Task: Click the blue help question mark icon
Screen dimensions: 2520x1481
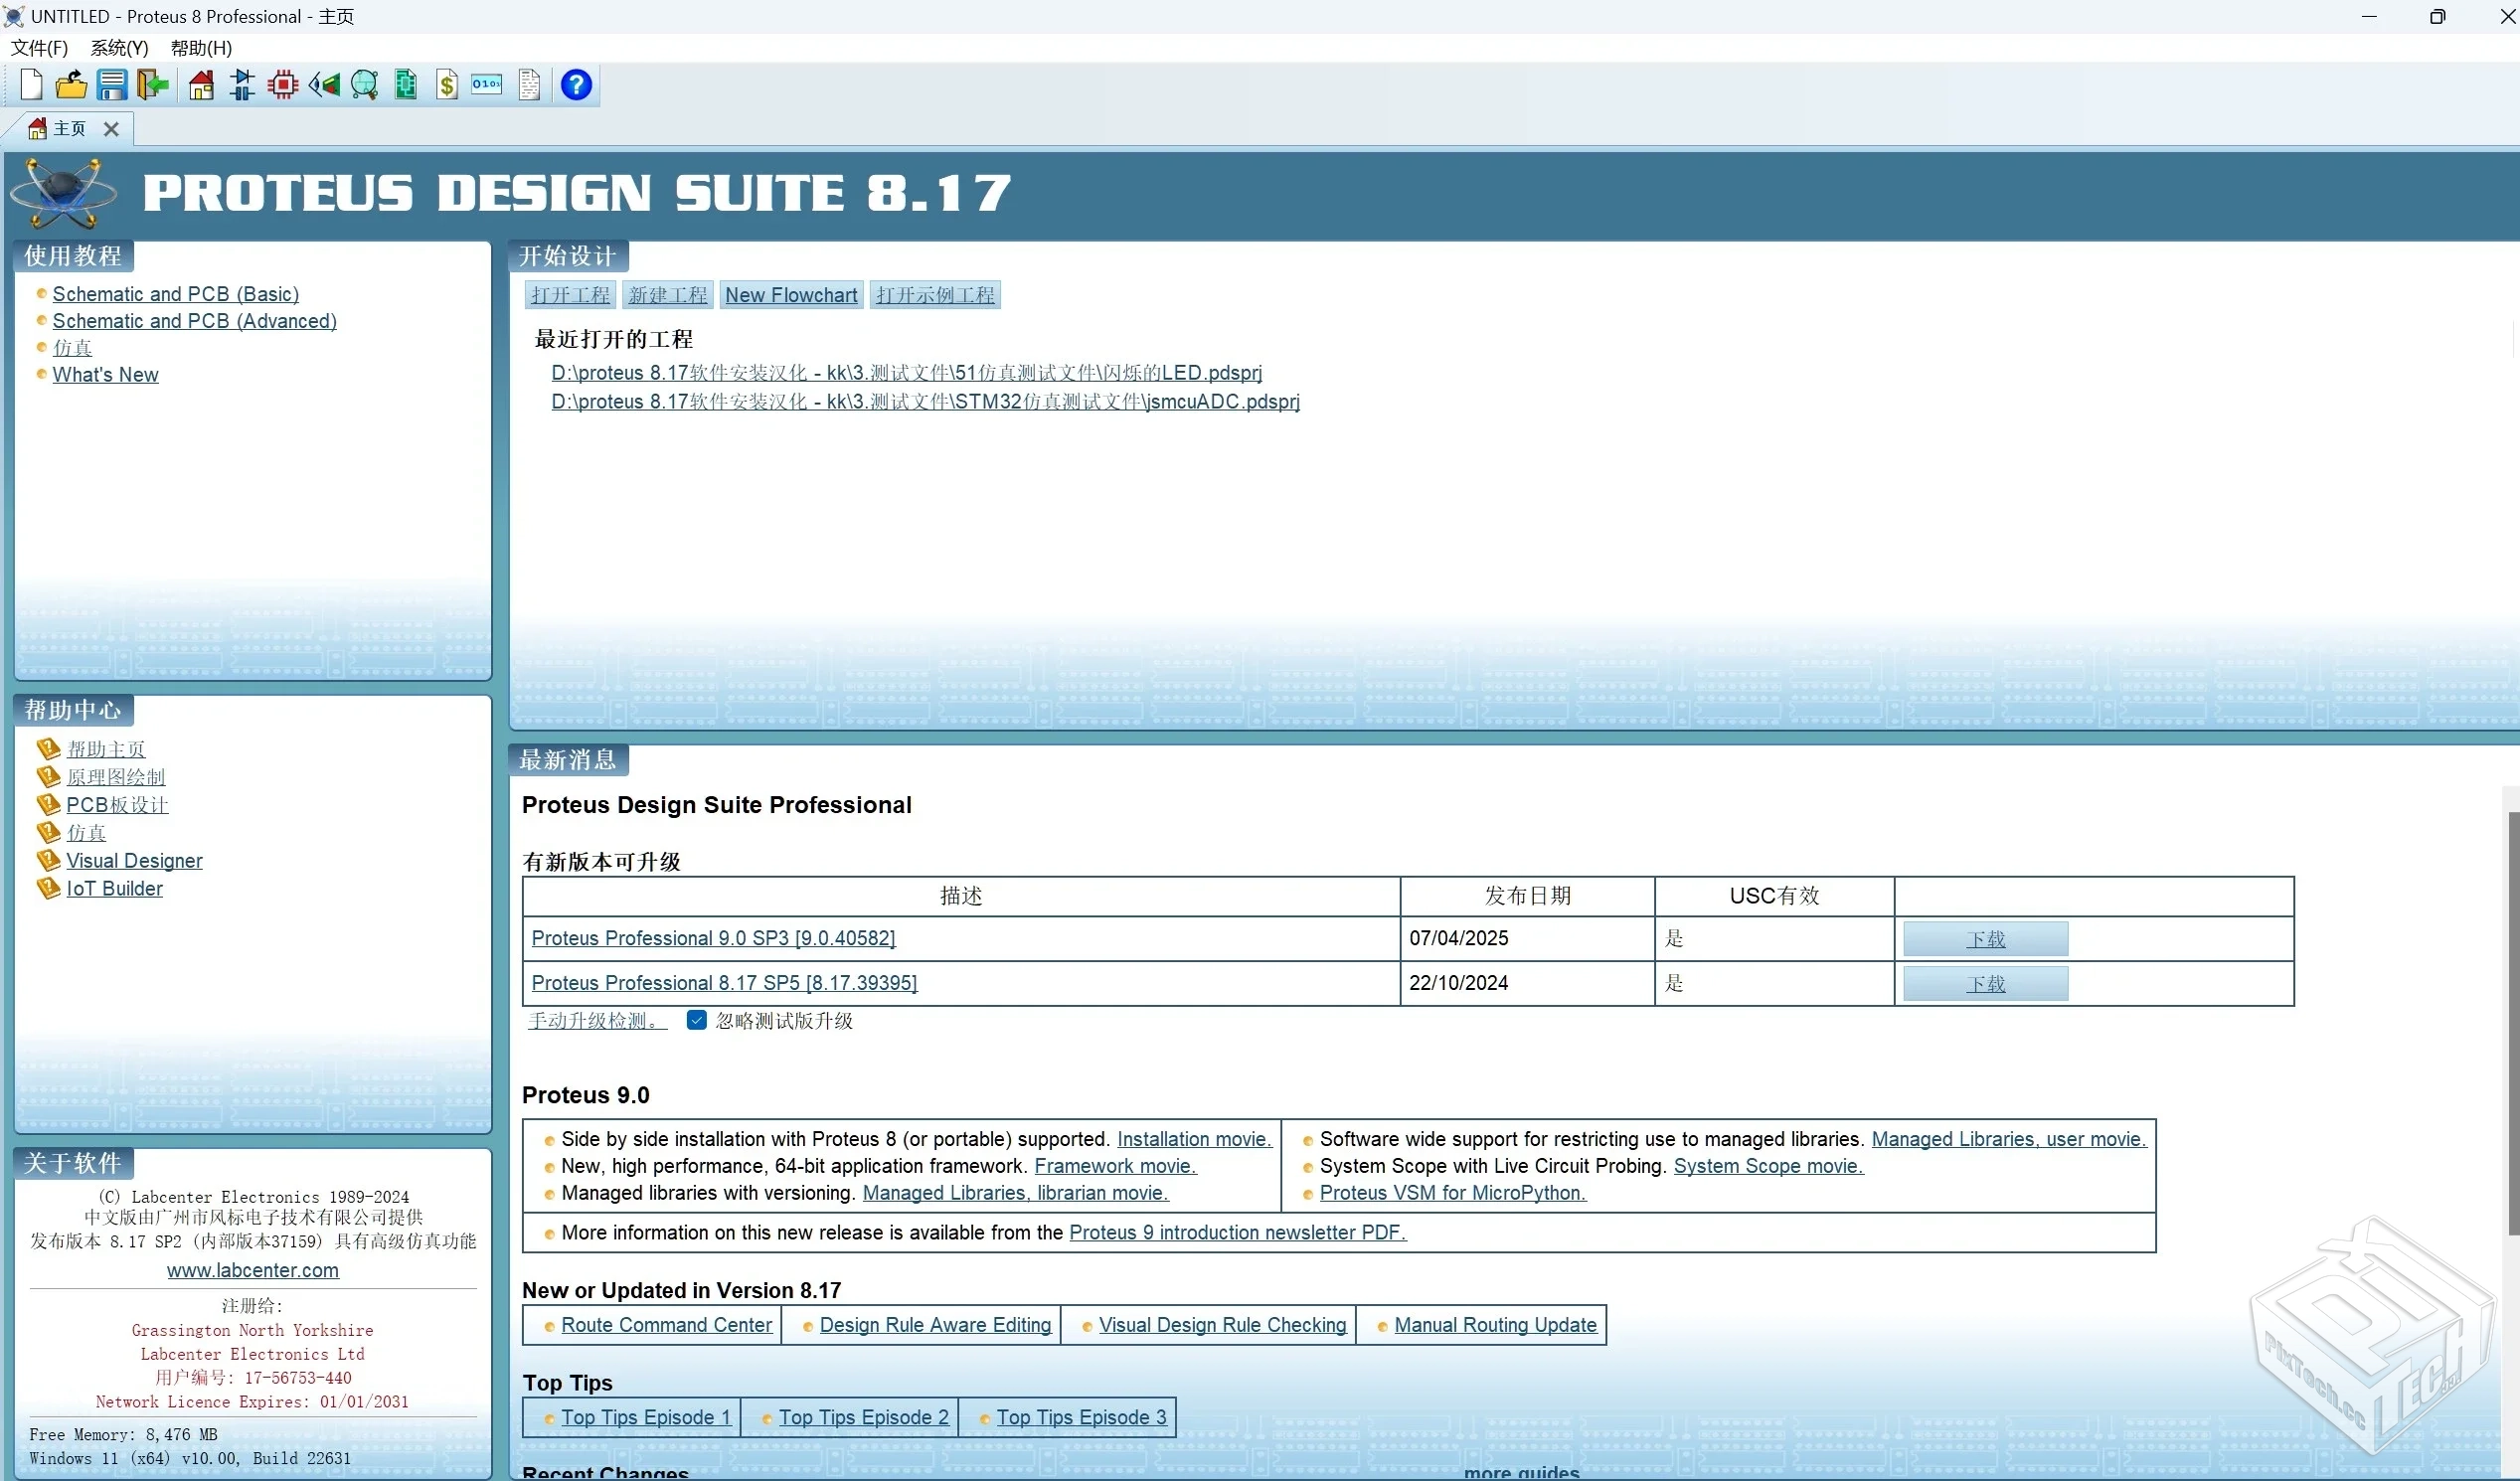Action: click(576, 85)
